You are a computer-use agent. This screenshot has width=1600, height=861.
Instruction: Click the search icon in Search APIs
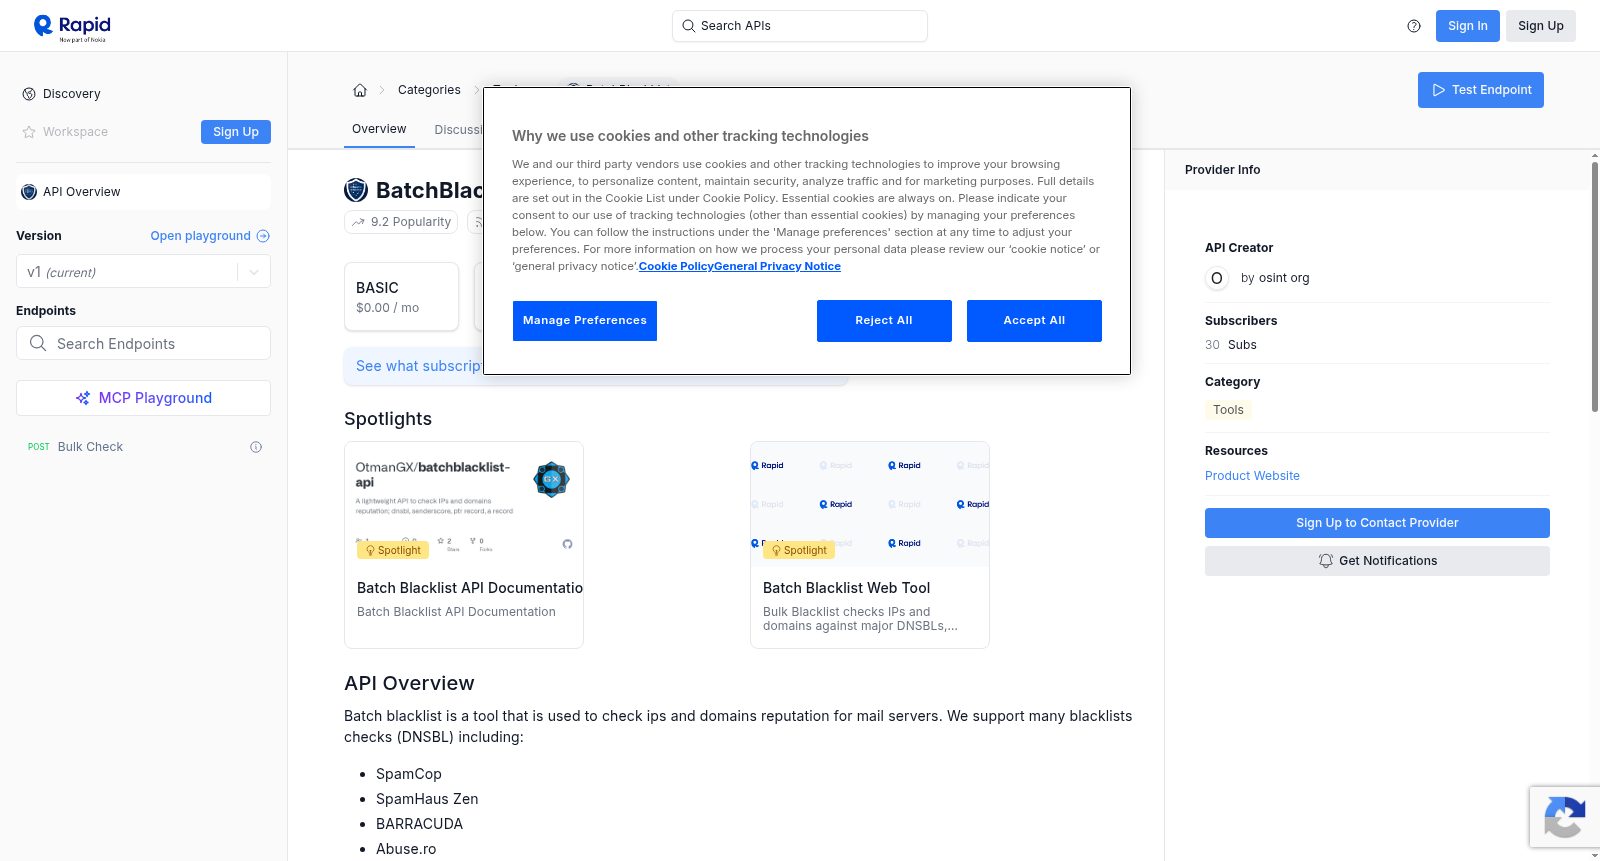point(688,26)
